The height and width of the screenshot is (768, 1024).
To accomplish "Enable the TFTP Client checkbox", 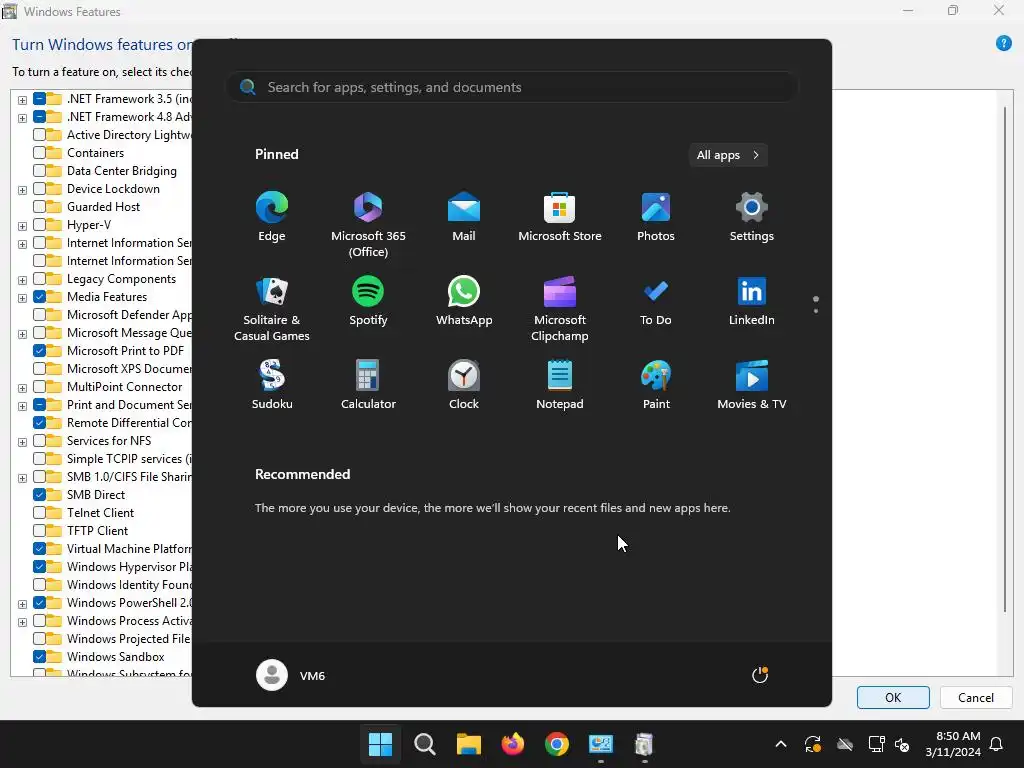I will (x=39, y=530).
